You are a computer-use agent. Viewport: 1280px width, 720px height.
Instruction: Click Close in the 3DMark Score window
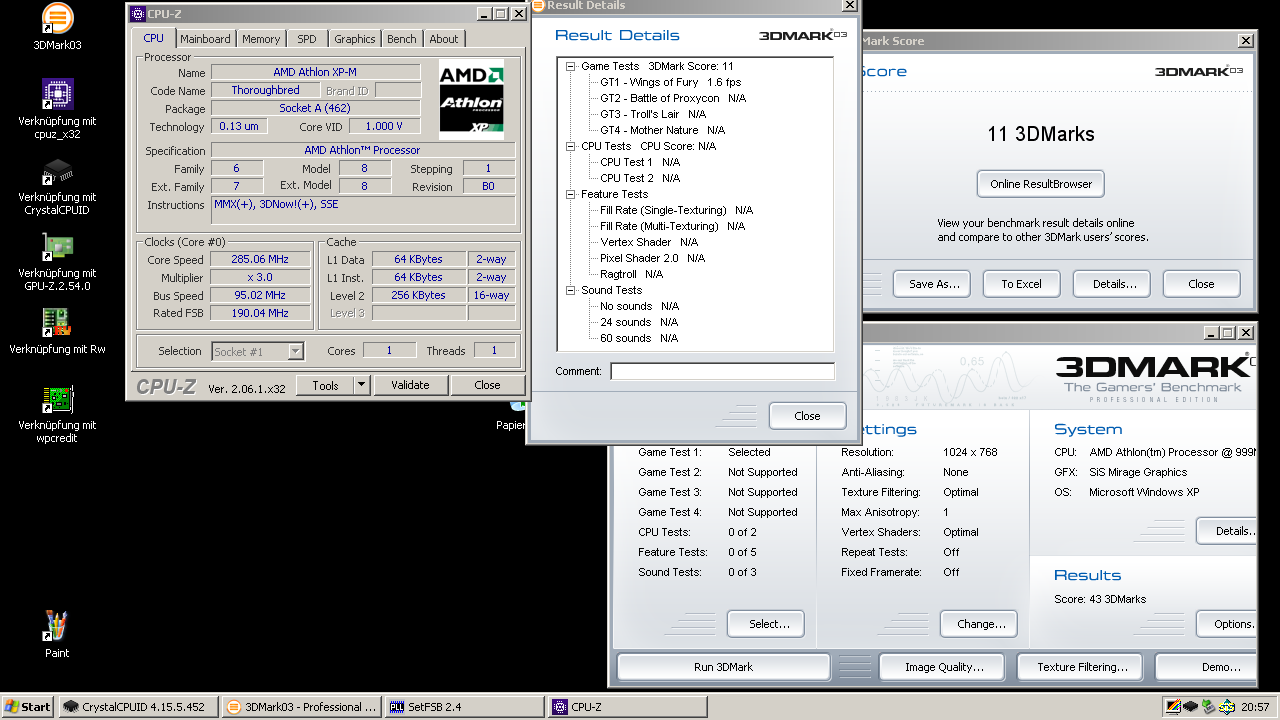click(x=1201, y=284)
